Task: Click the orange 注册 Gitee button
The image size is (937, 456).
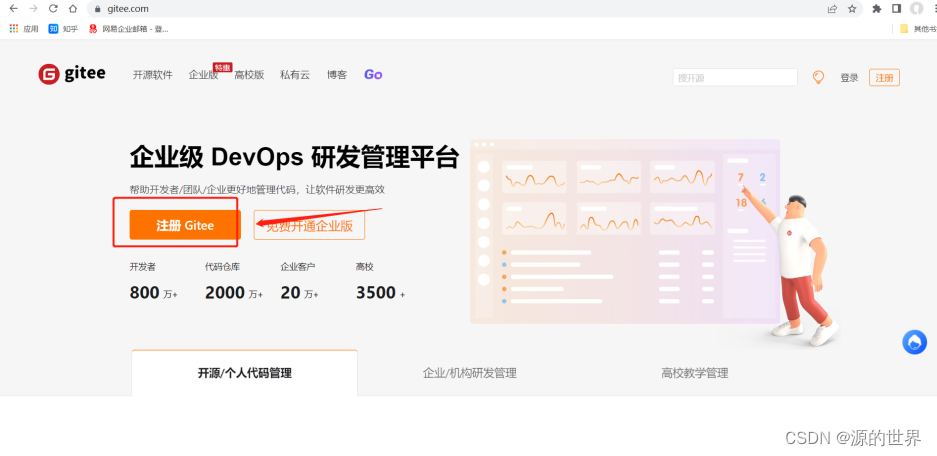Action: (x=185, y=225)
